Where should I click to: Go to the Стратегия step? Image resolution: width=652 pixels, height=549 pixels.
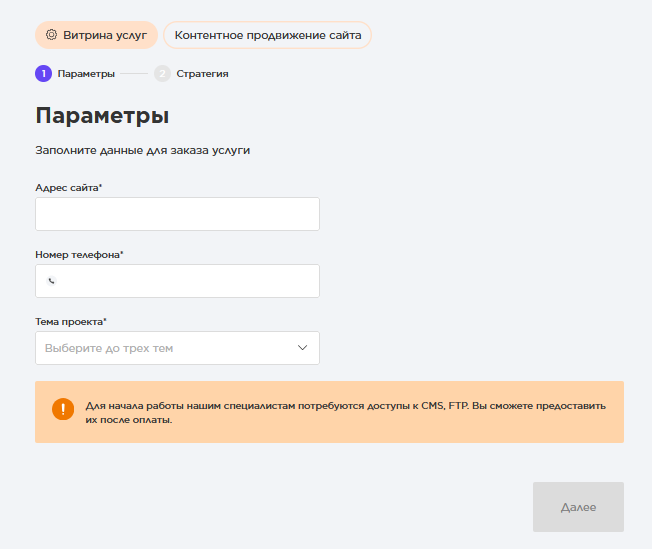[x=202, y=73]
